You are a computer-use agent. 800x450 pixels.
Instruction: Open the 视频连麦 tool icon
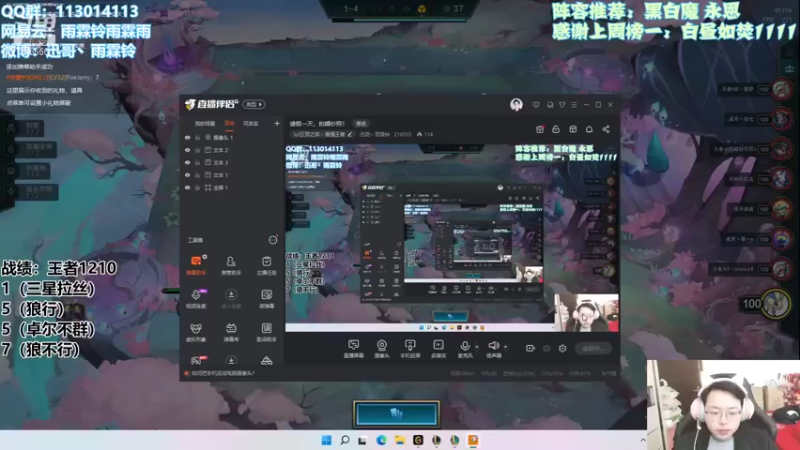196,298
